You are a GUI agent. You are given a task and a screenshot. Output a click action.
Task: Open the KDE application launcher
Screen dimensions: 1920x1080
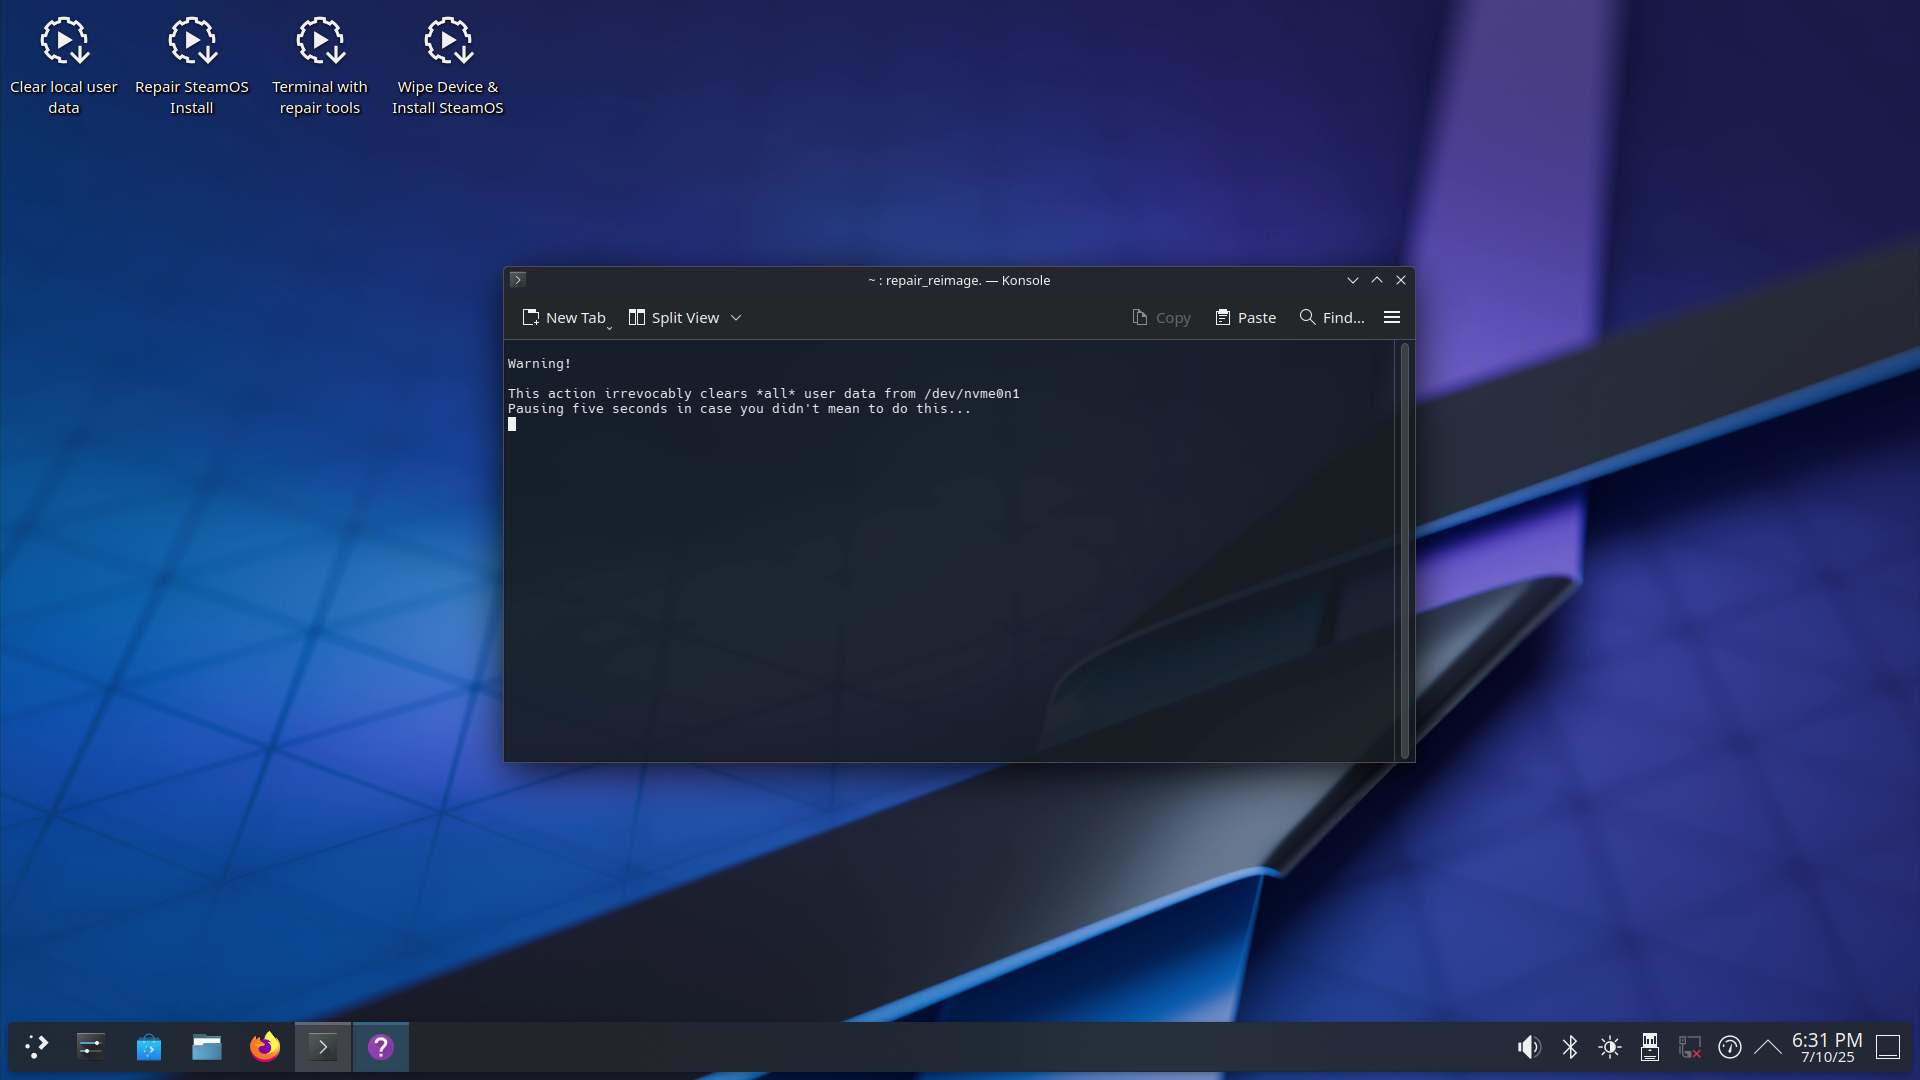(x=36, y=1047)
